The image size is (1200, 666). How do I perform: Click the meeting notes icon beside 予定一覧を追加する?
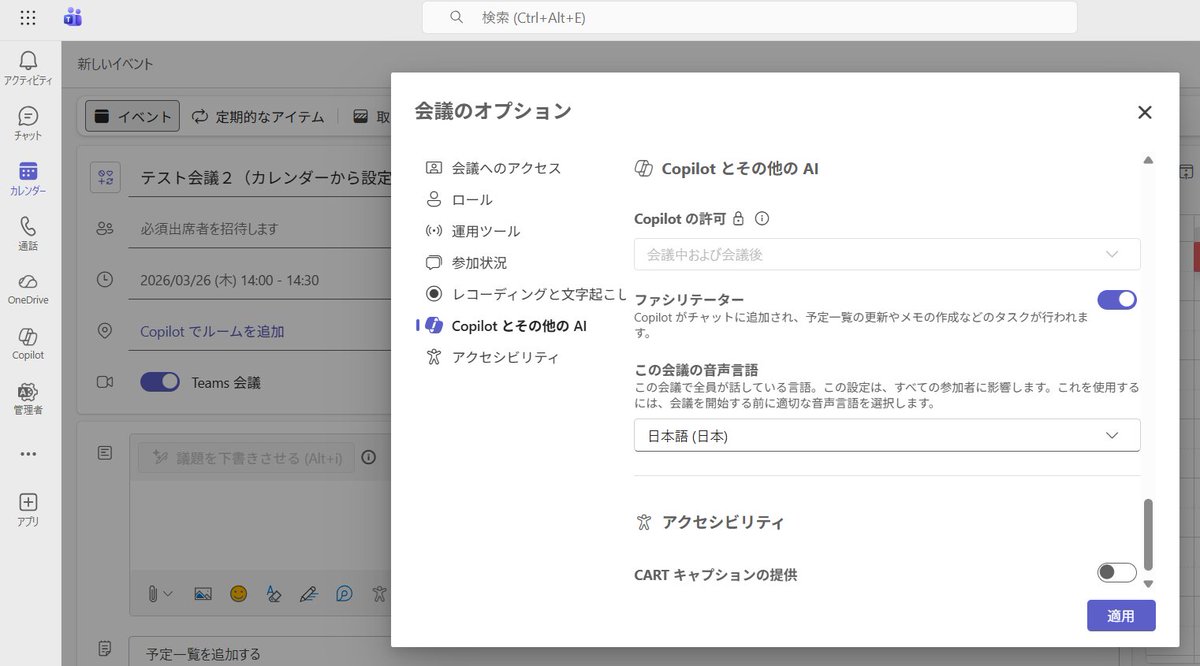pos(105,649)
